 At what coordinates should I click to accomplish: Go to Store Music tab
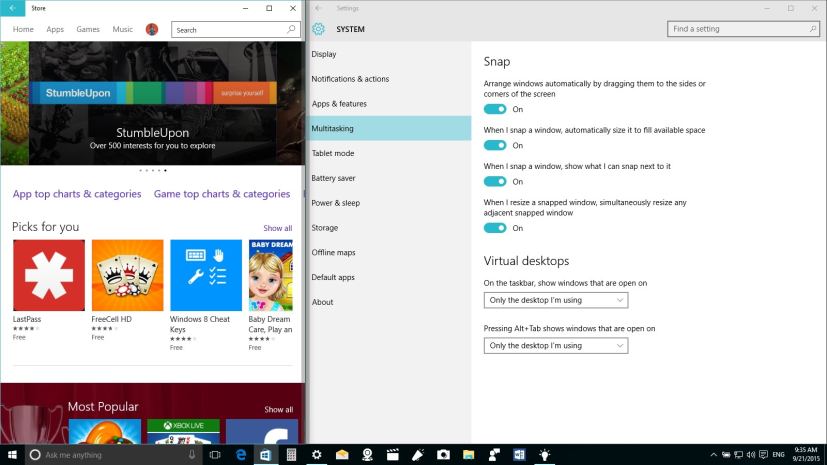click(x=122, y=30)
